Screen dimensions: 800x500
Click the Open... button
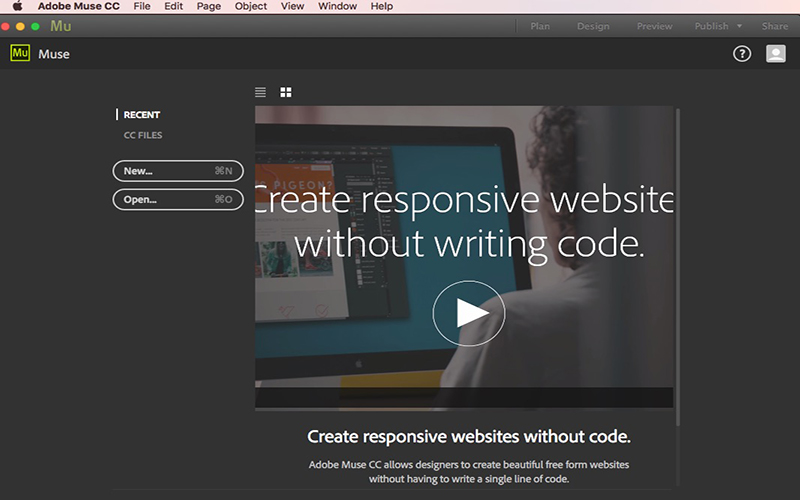(x=178, y=199)
